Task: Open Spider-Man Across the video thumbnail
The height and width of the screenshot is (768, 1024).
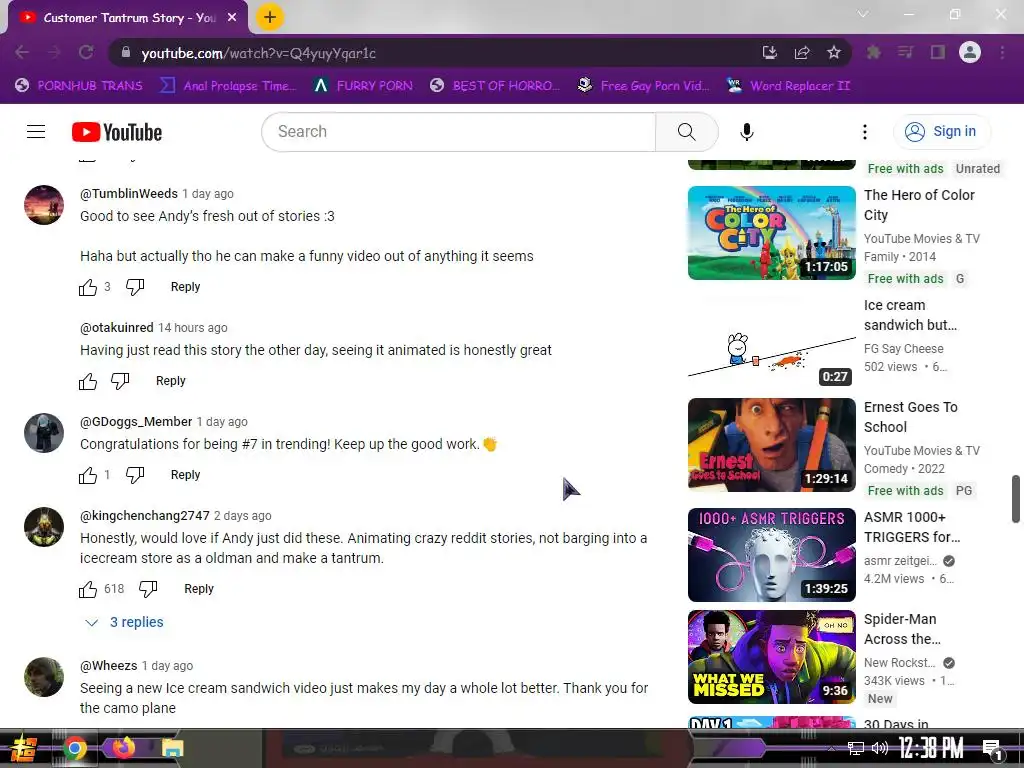Action: coord(771,657)
